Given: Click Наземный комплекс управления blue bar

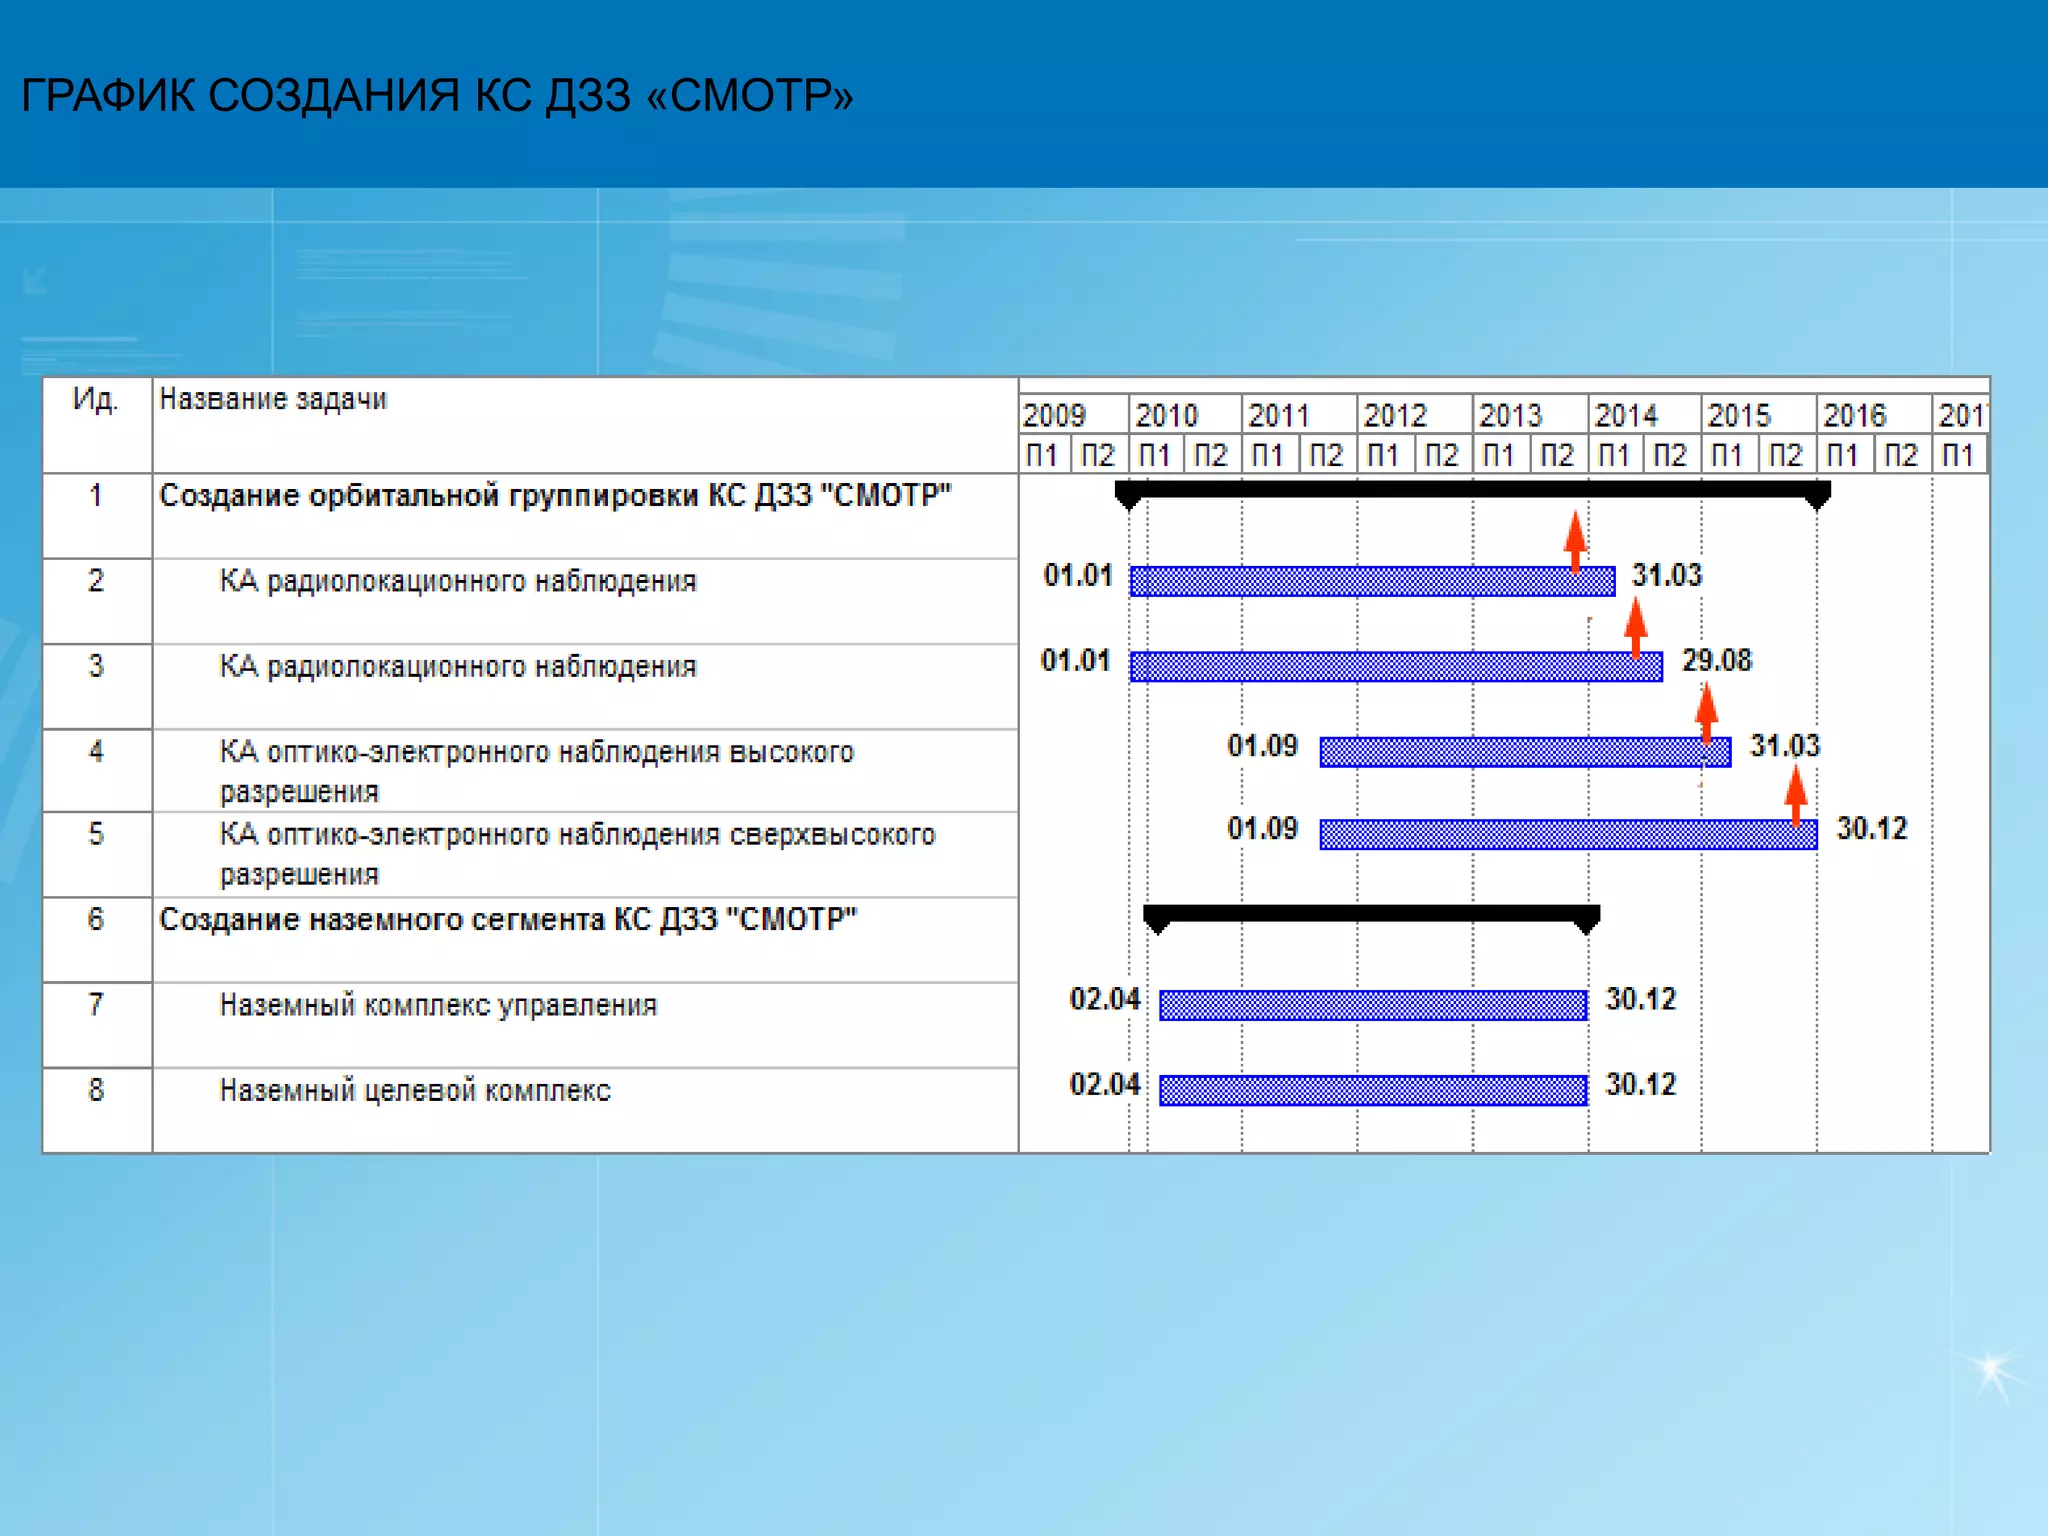Looking at the screenshot, I should [x=1372, y=1005].
